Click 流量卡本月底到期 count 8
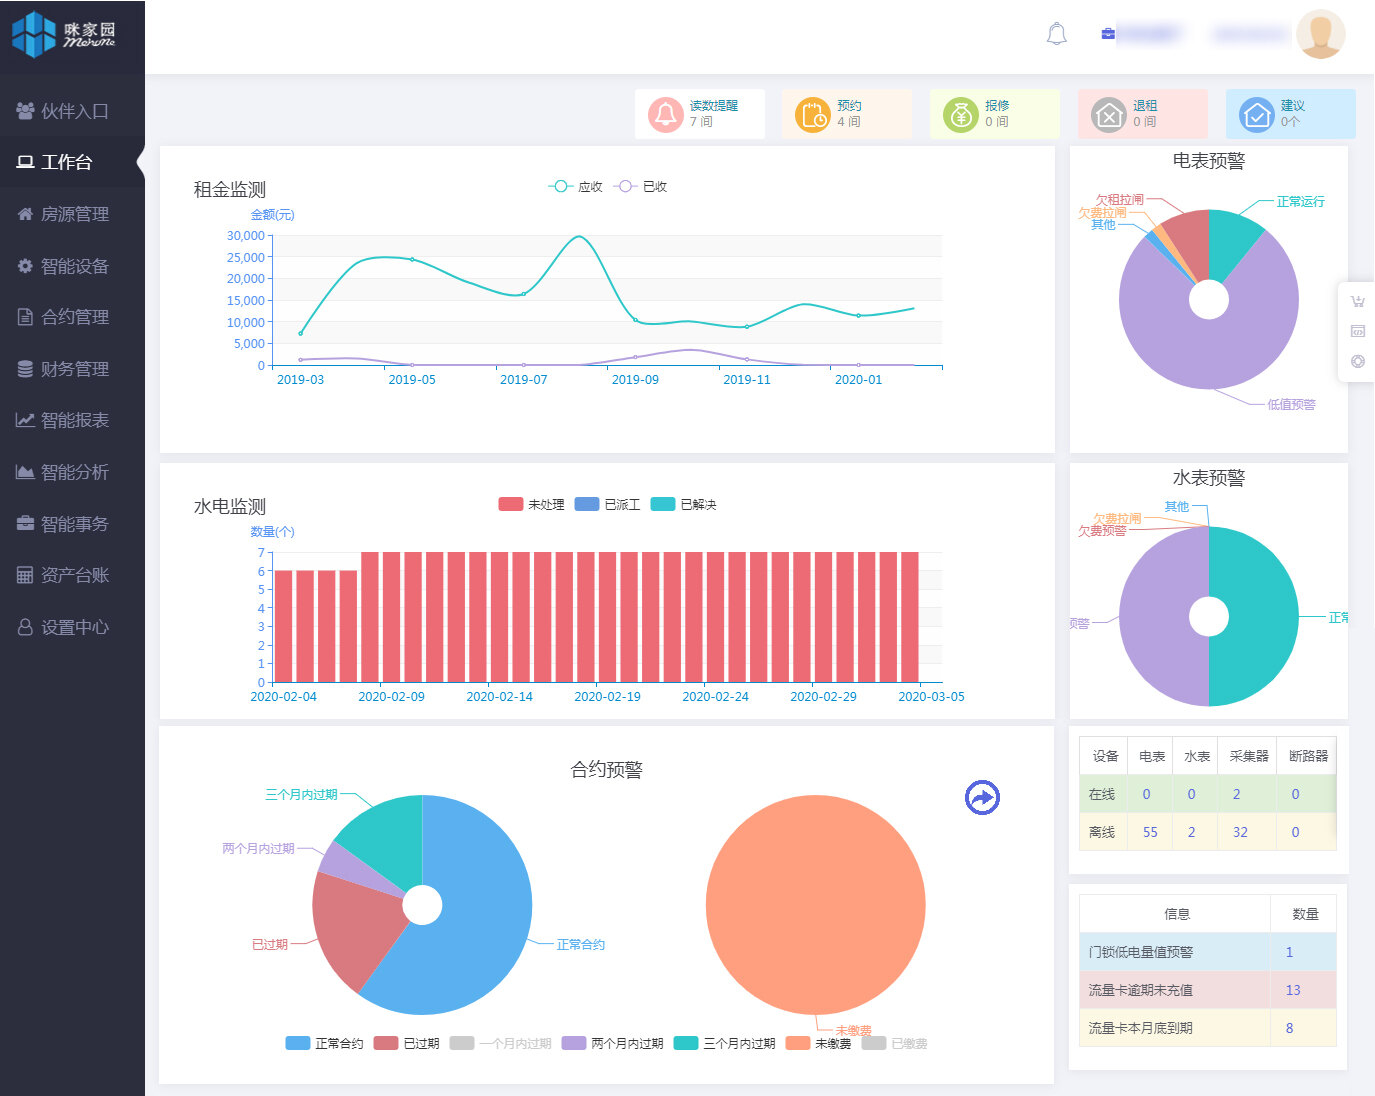1375x1096 pixels. [1289, 1028]
